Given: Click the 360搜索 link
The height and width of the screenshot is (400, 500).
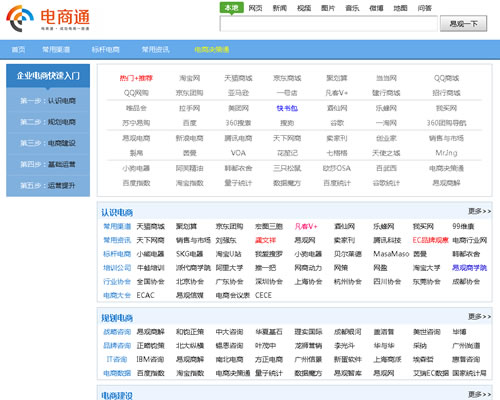Looking at the screenshot, I should click(x=238, y=123).
